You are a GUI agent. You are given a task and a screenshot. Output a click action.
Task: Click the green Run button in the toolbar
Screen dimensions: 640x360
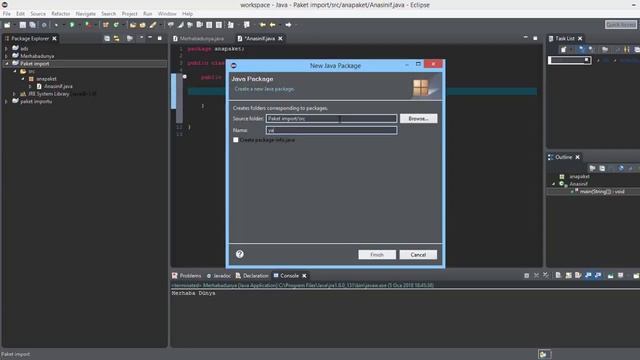72,25
